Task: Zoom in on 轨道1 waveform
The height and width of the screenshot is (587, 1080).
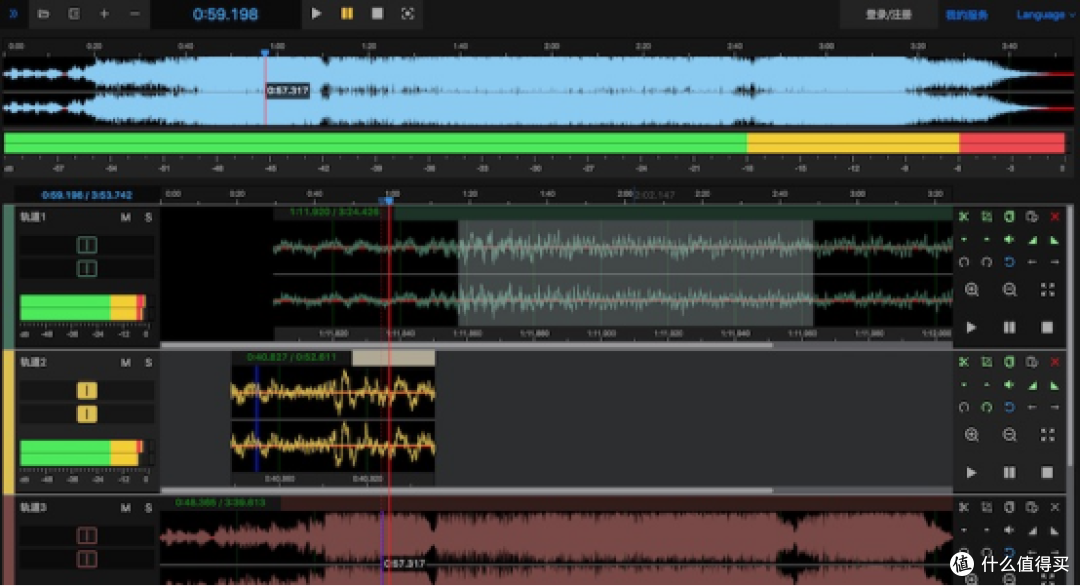Action: coord(972,290)
